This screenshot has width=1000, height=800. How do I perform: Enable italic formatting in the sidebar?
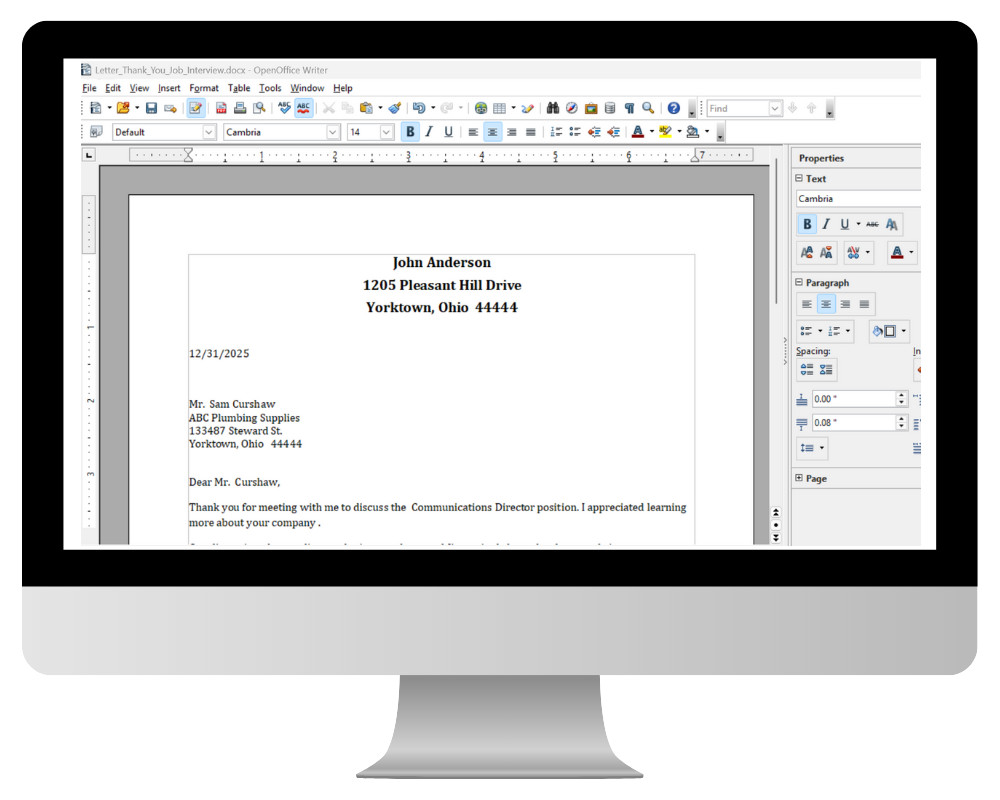click(x=826, y=223)
